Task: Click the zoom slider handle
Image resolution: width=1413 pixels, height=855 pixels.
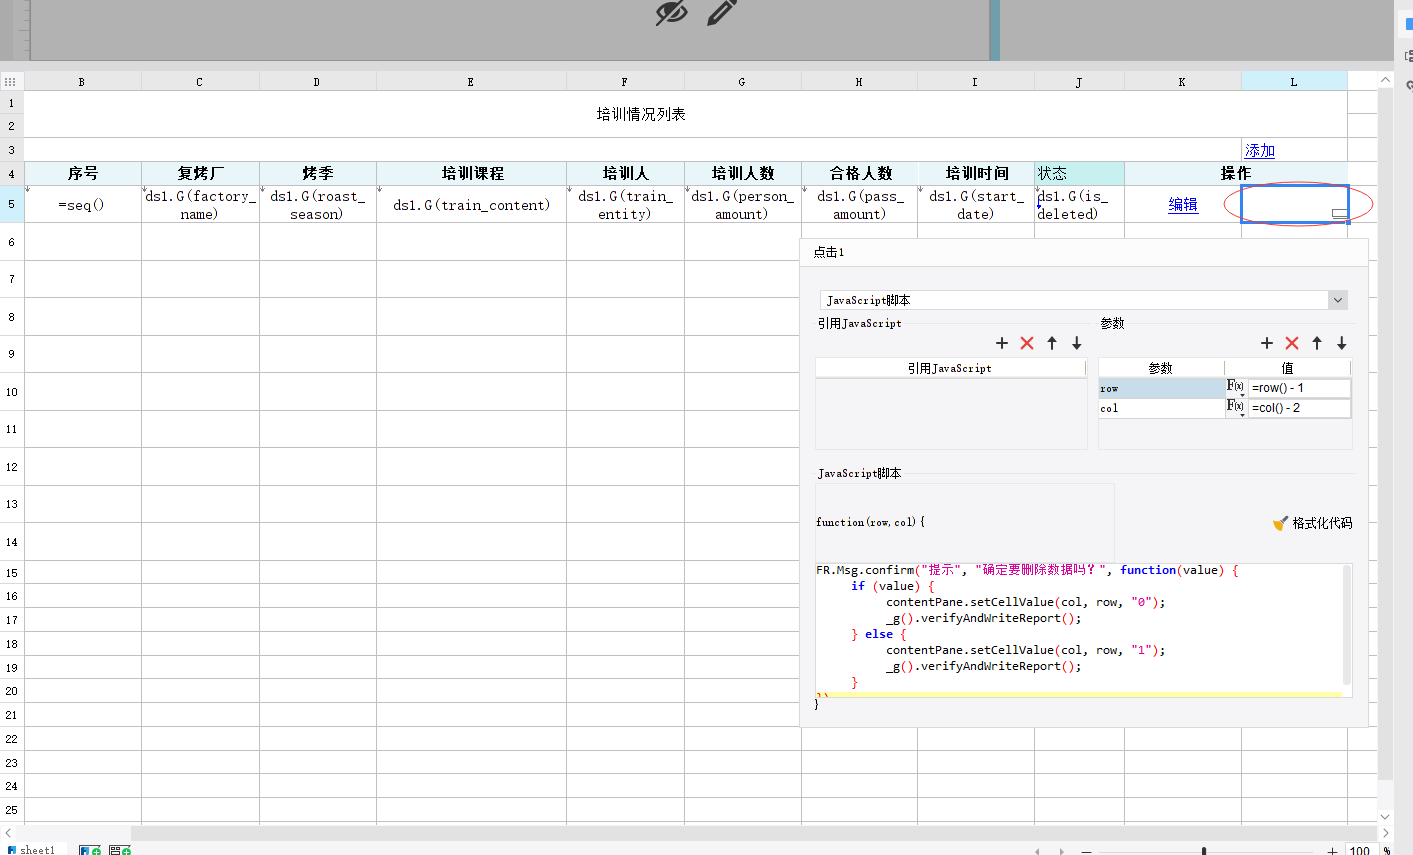Action: click(x=1204, y=851)
